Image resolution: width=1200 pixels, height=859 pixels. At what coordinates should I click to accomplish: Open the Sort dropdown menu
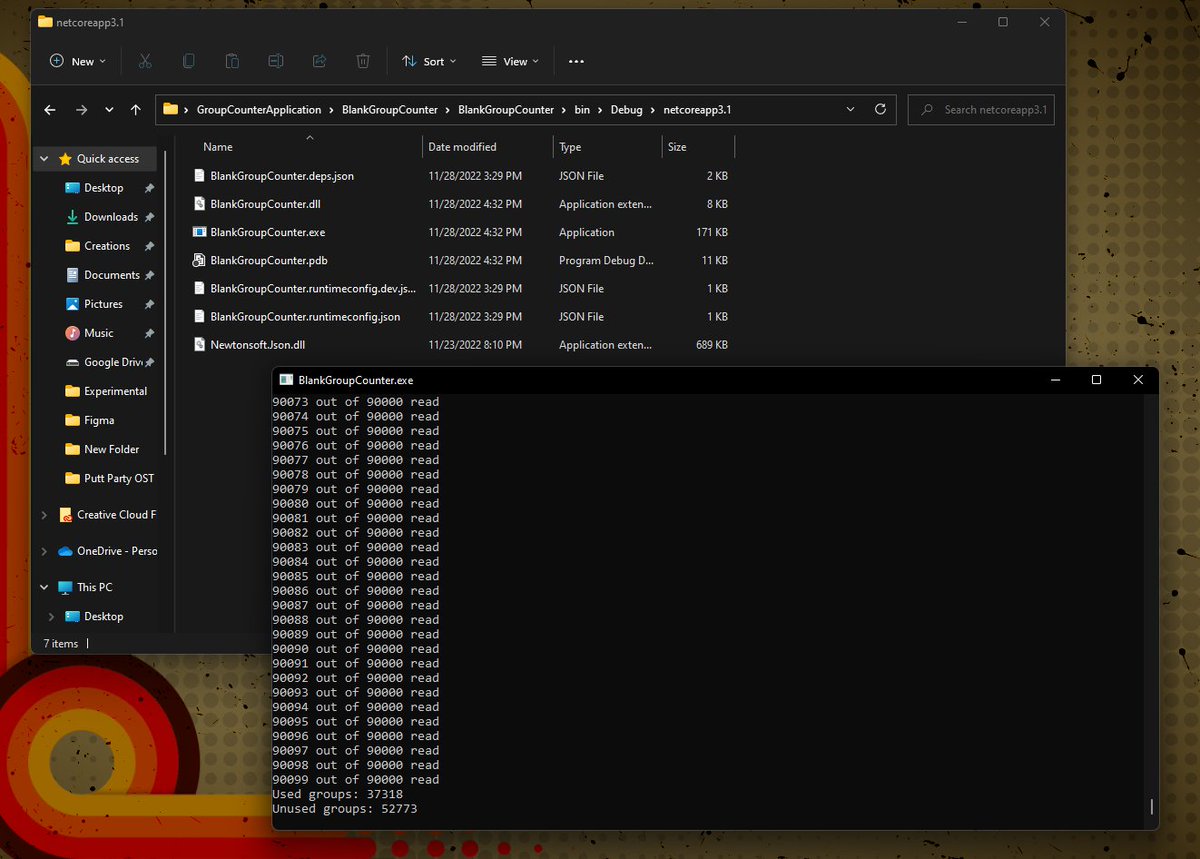point(429,61)
